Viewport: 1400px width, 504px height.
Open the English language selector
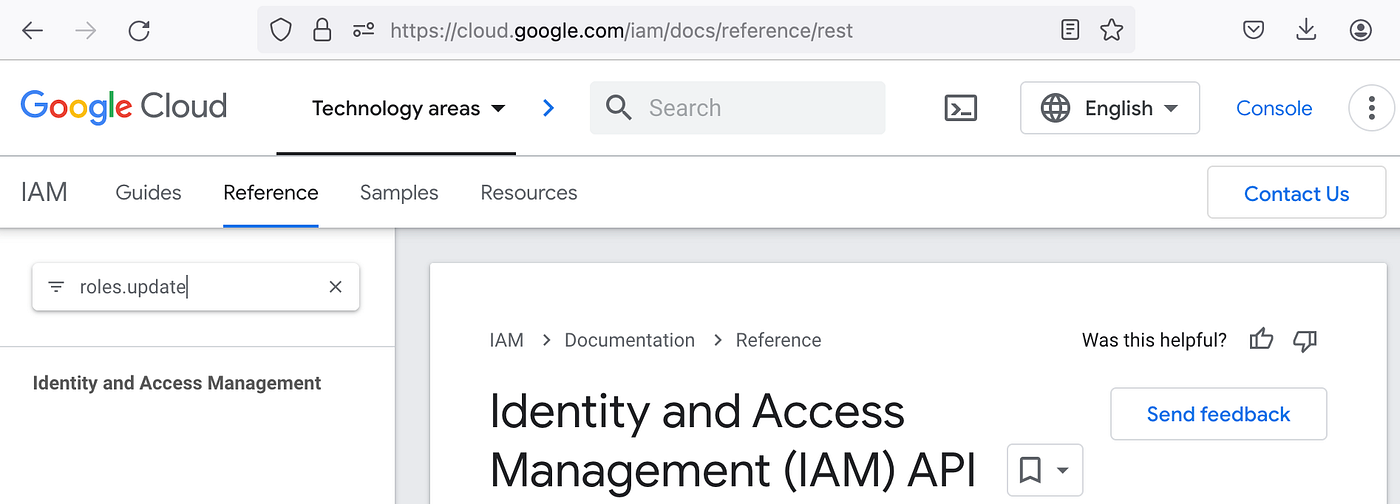click(x=1110, y=108)
